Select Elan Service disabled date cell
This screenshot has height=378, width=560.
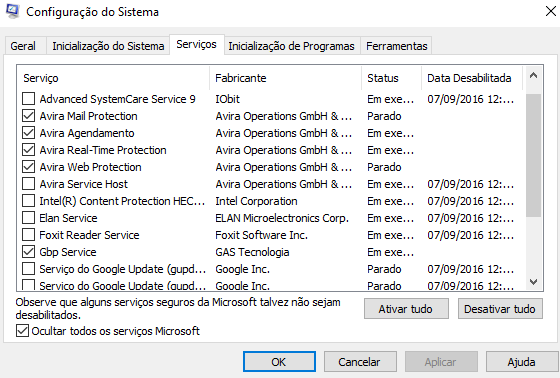click(x=471, y=218)
